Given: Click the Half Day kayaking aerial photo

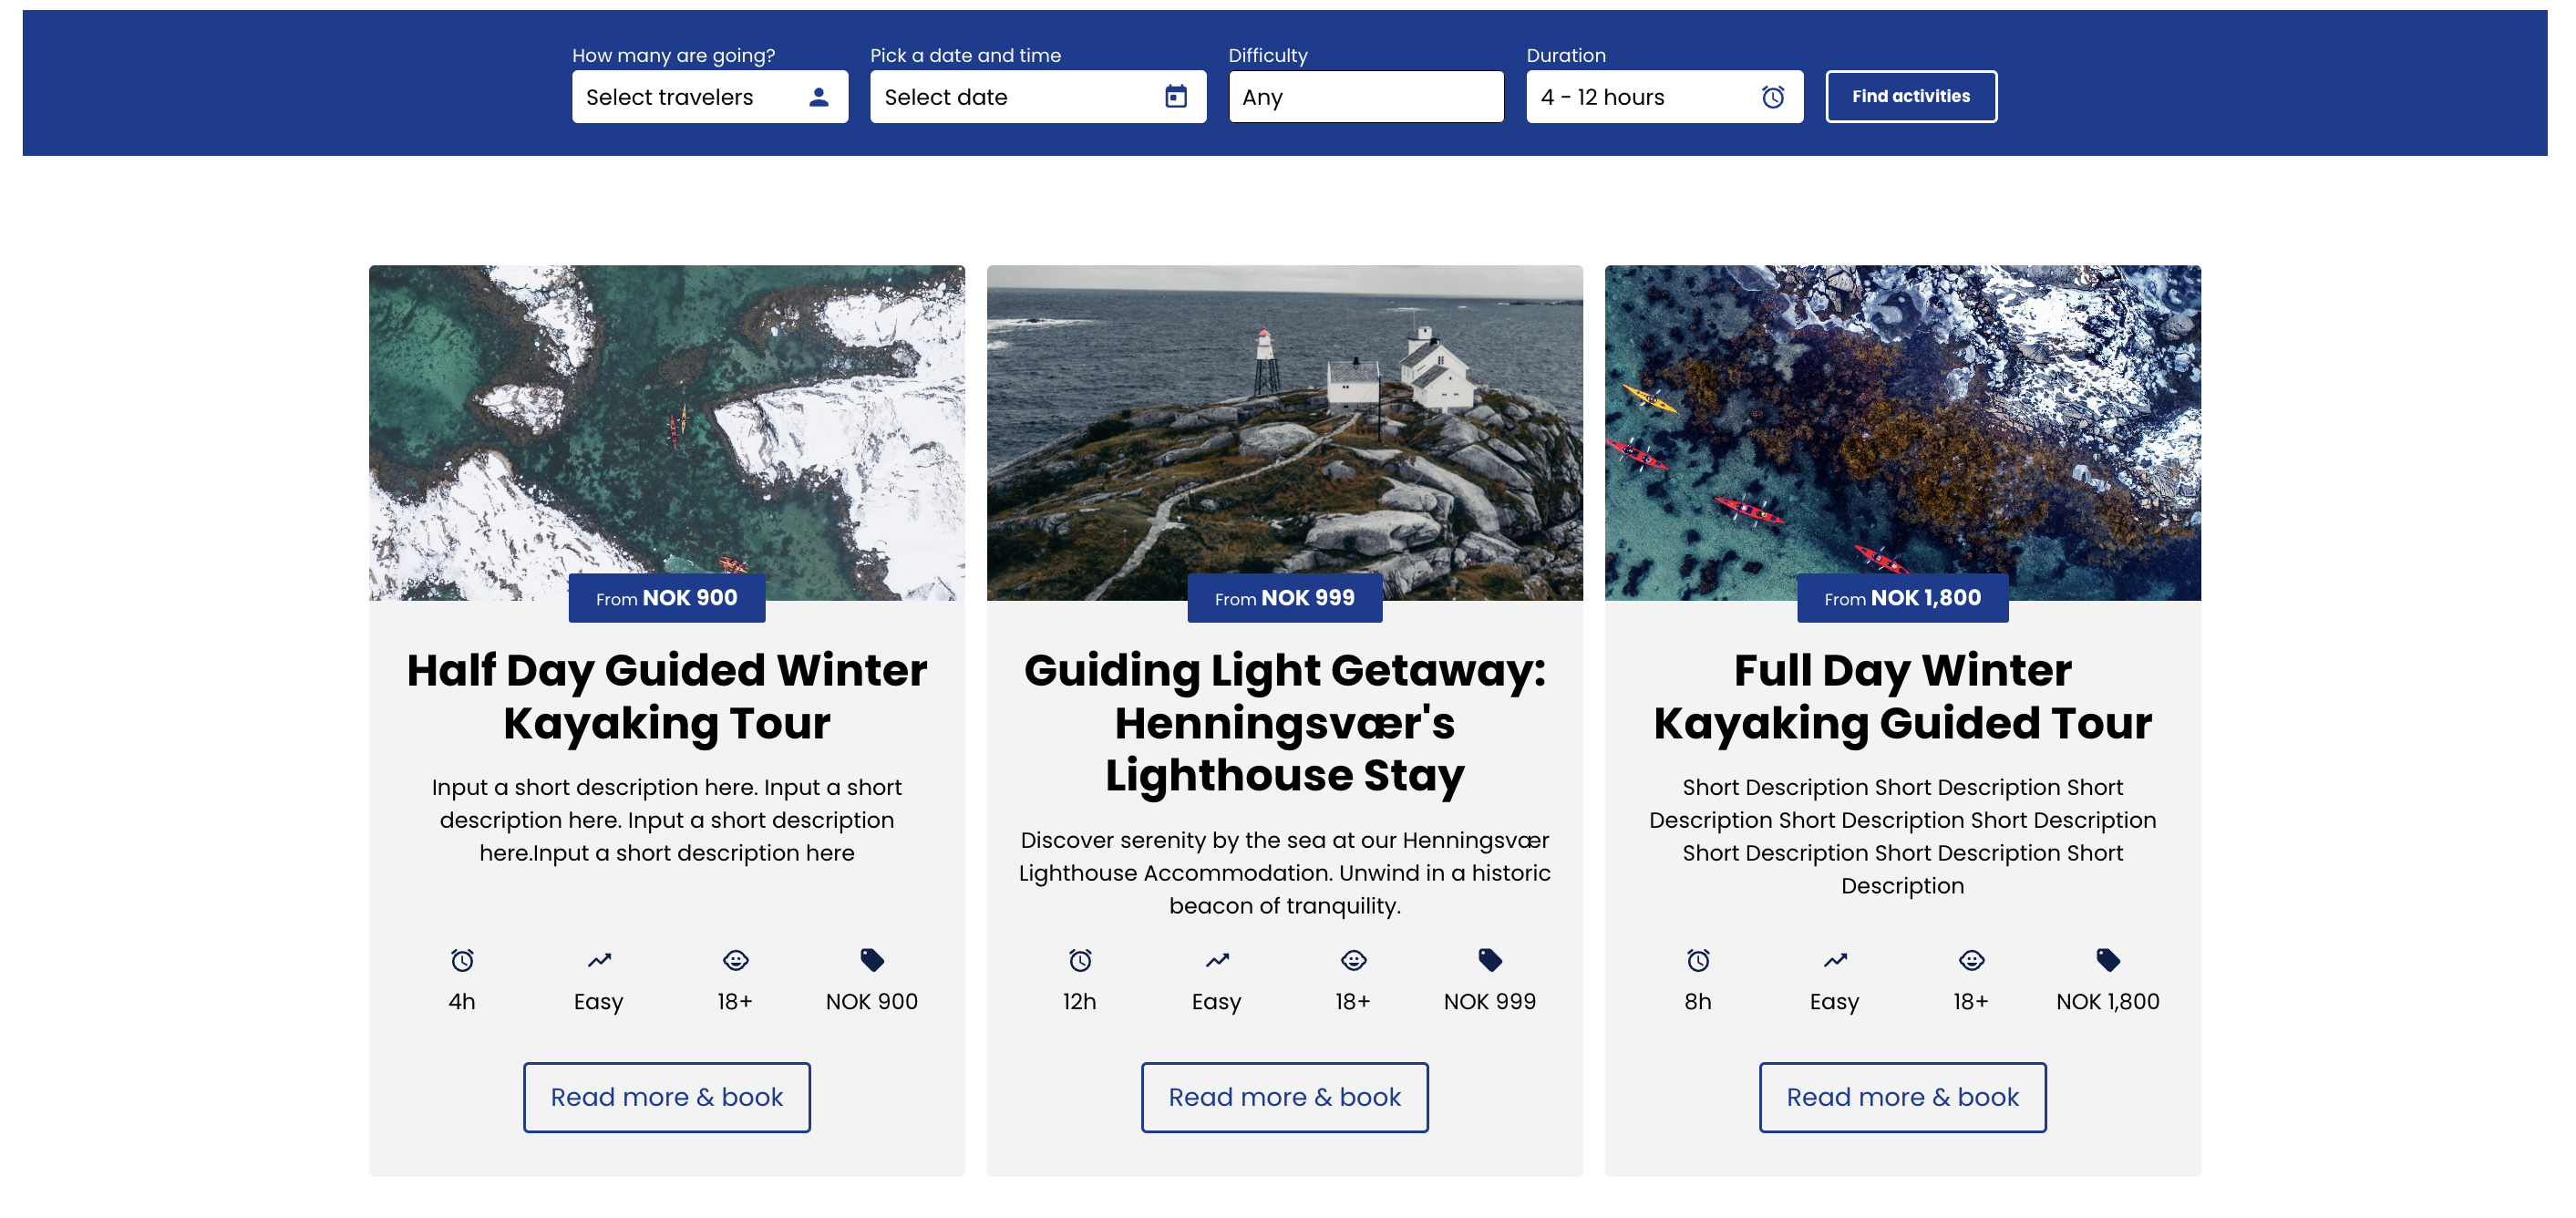Looking at the screenshot, I should coord(667,432).
